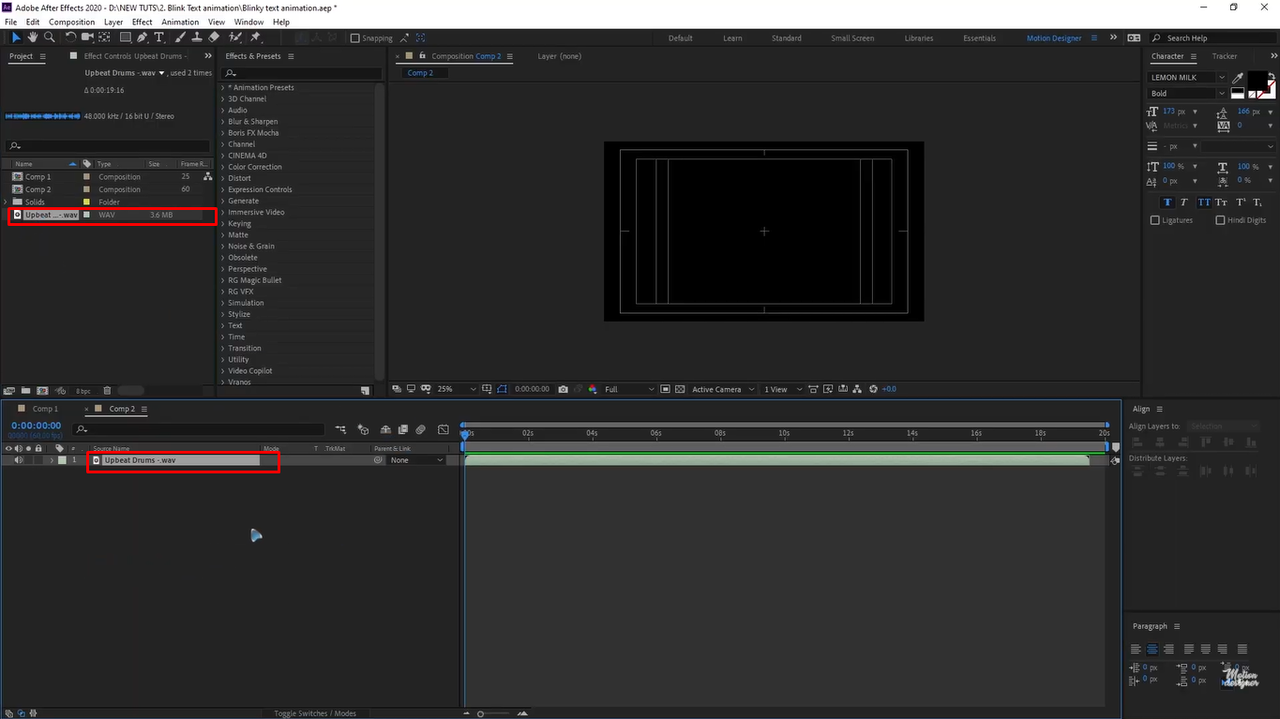Create new folder in Project panel
Image resolution: width=1280 pixels, height=719 pixels.
(27, 390)
